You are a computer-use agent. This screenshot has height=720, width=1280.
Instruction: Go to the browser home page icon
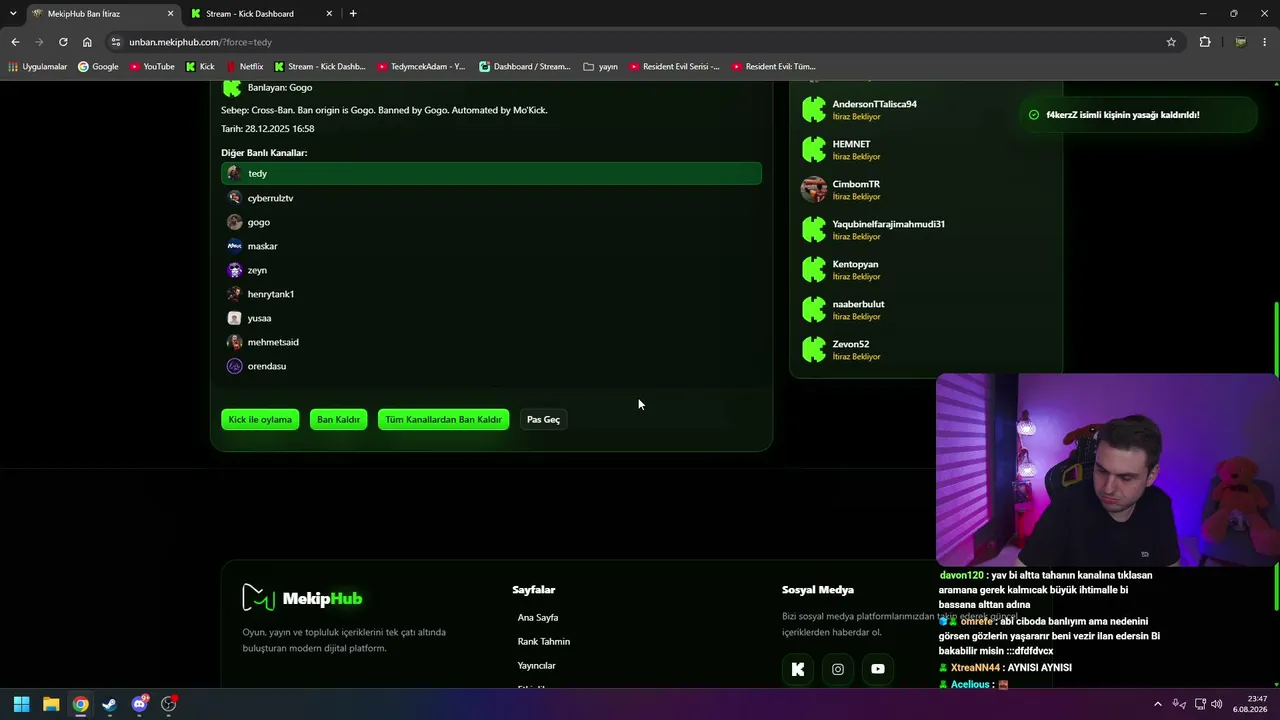pyautogui.click(x=87, y=42)
